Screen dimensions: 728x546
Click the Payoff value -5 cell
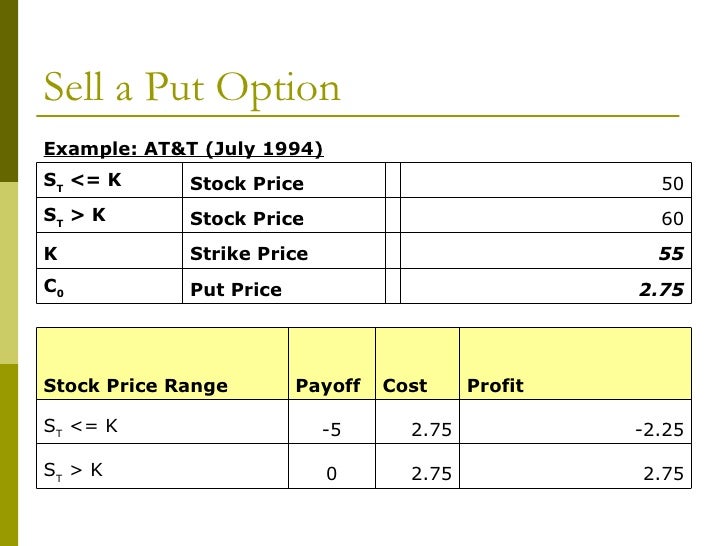coord(331,430)
